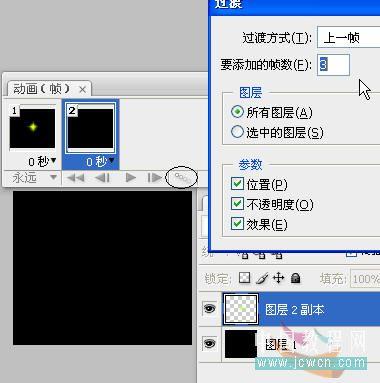This screenshot has width=380, height=383.
Task: Go to the previous animation frame
Action: (102, 178)
